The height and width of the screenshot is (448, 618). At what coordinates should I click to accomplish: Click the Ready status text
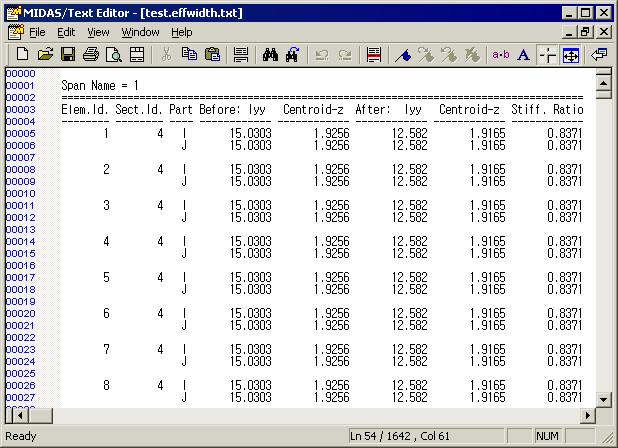pos(21,436)
